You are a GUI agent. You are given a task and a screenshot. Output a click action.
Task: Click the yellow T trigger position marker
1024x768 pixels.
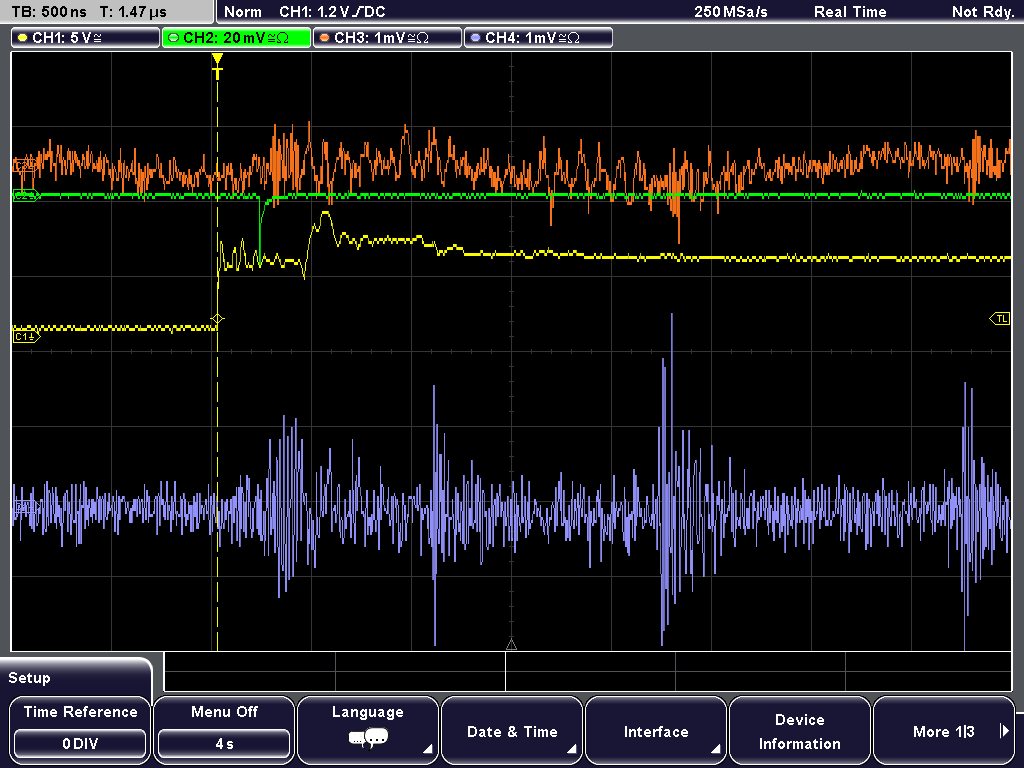[217, 67]
